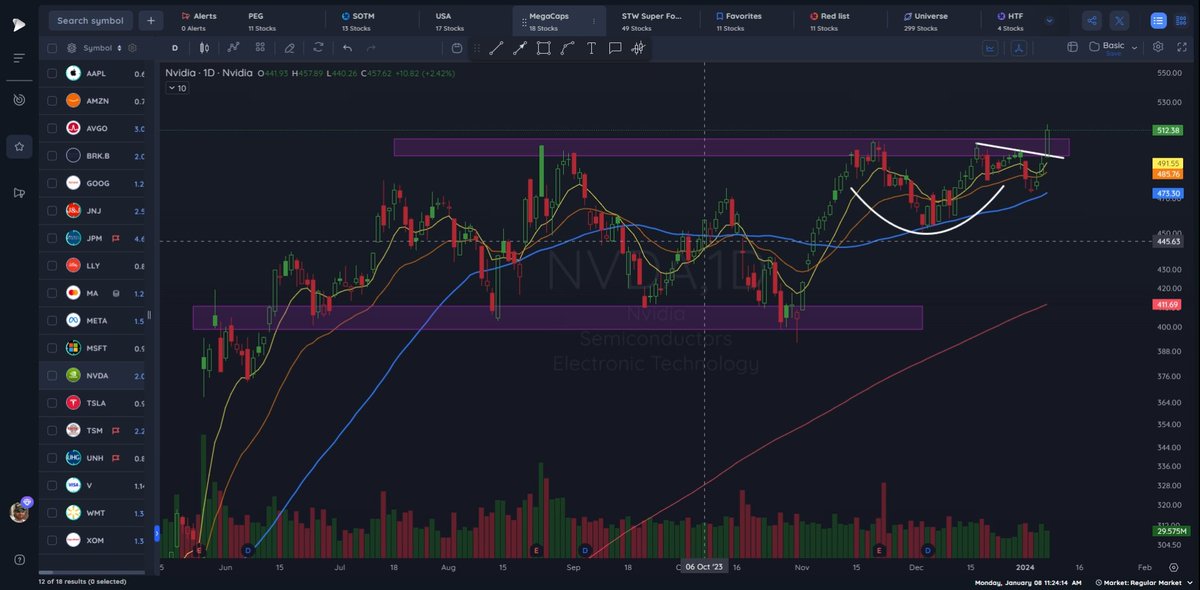Select the text annotation tool

tap(591, 48)
